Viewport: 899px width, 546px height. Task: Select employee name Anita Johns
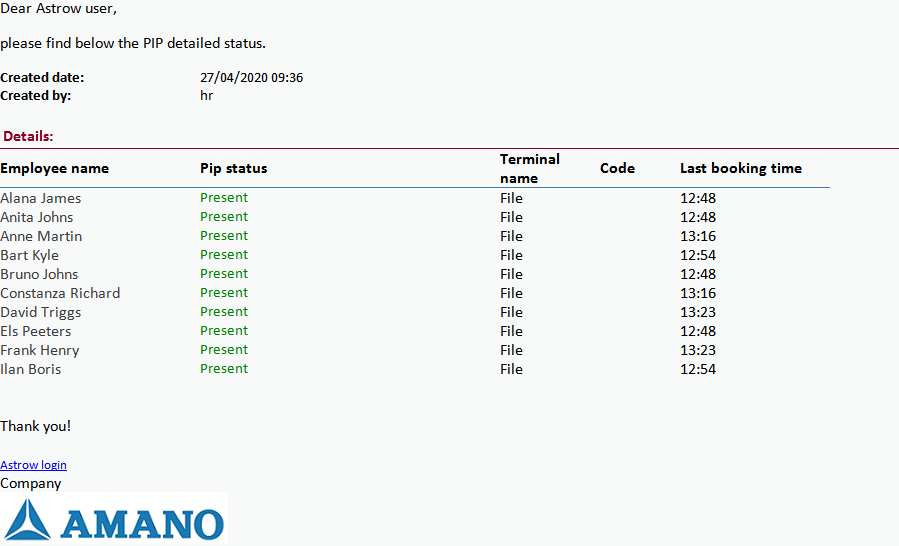point(37,217)
